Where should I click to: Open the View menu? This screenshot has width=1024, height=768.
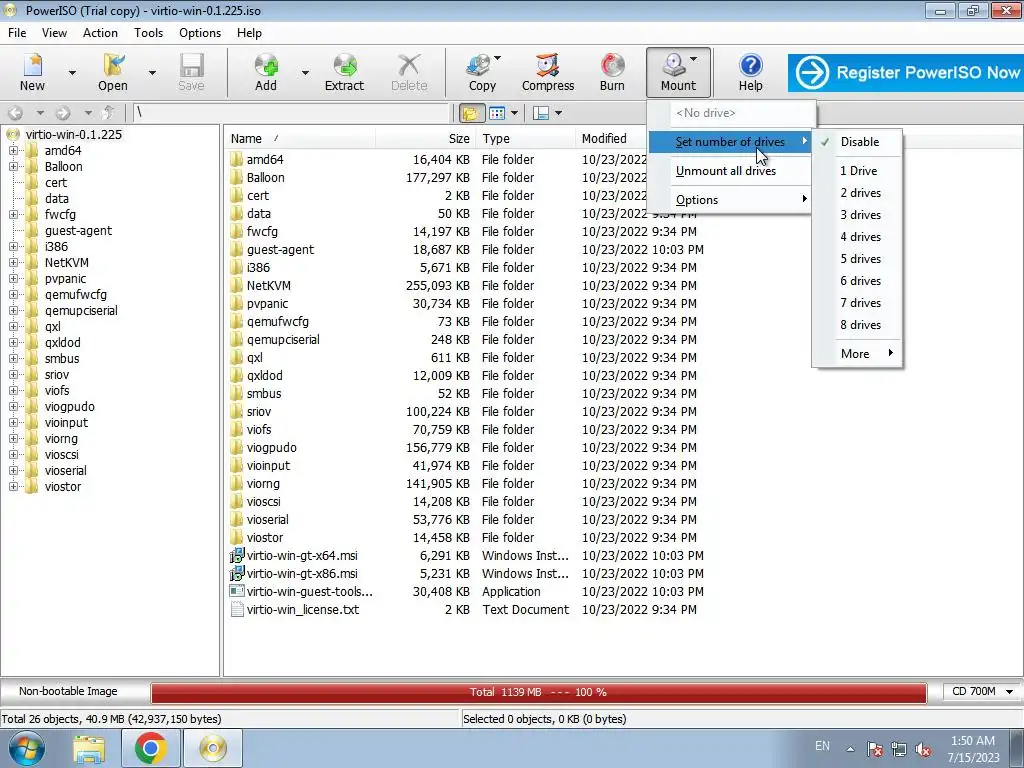(54, 33)
